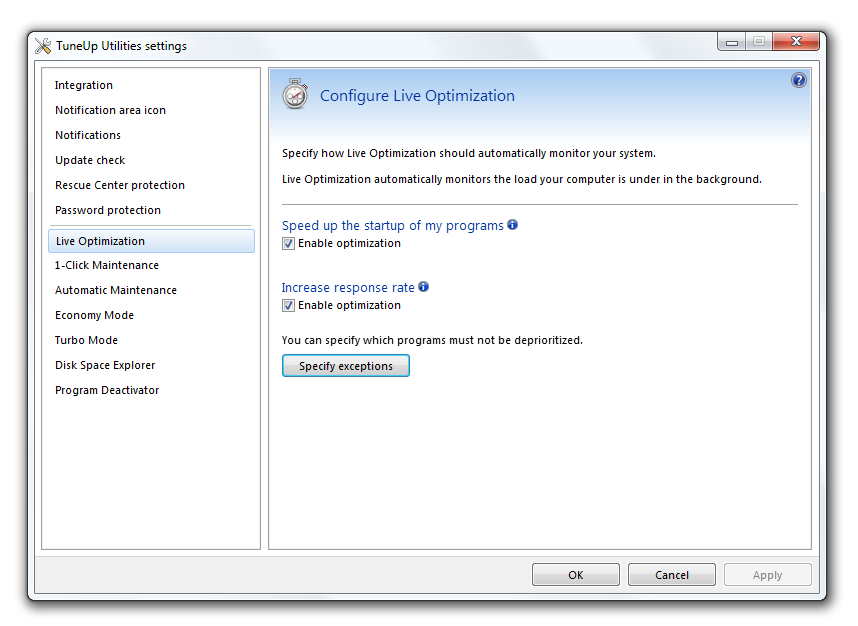Click the stopwatch Live Optimization header icon
This screenshot has height=626, width=858.
coord(295,94)
